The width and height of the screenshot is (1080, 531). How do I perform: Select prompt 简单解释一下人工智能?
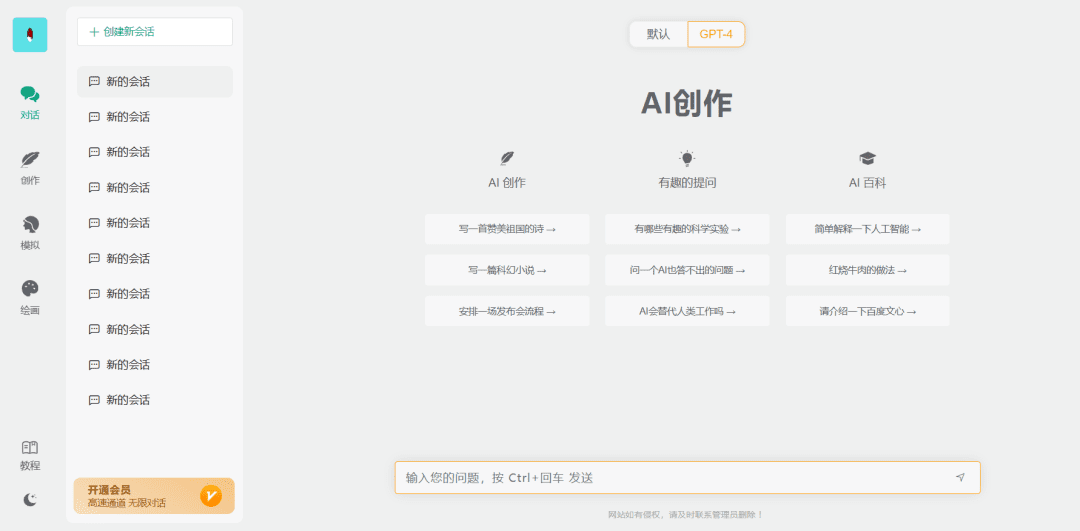click(868, 229)
